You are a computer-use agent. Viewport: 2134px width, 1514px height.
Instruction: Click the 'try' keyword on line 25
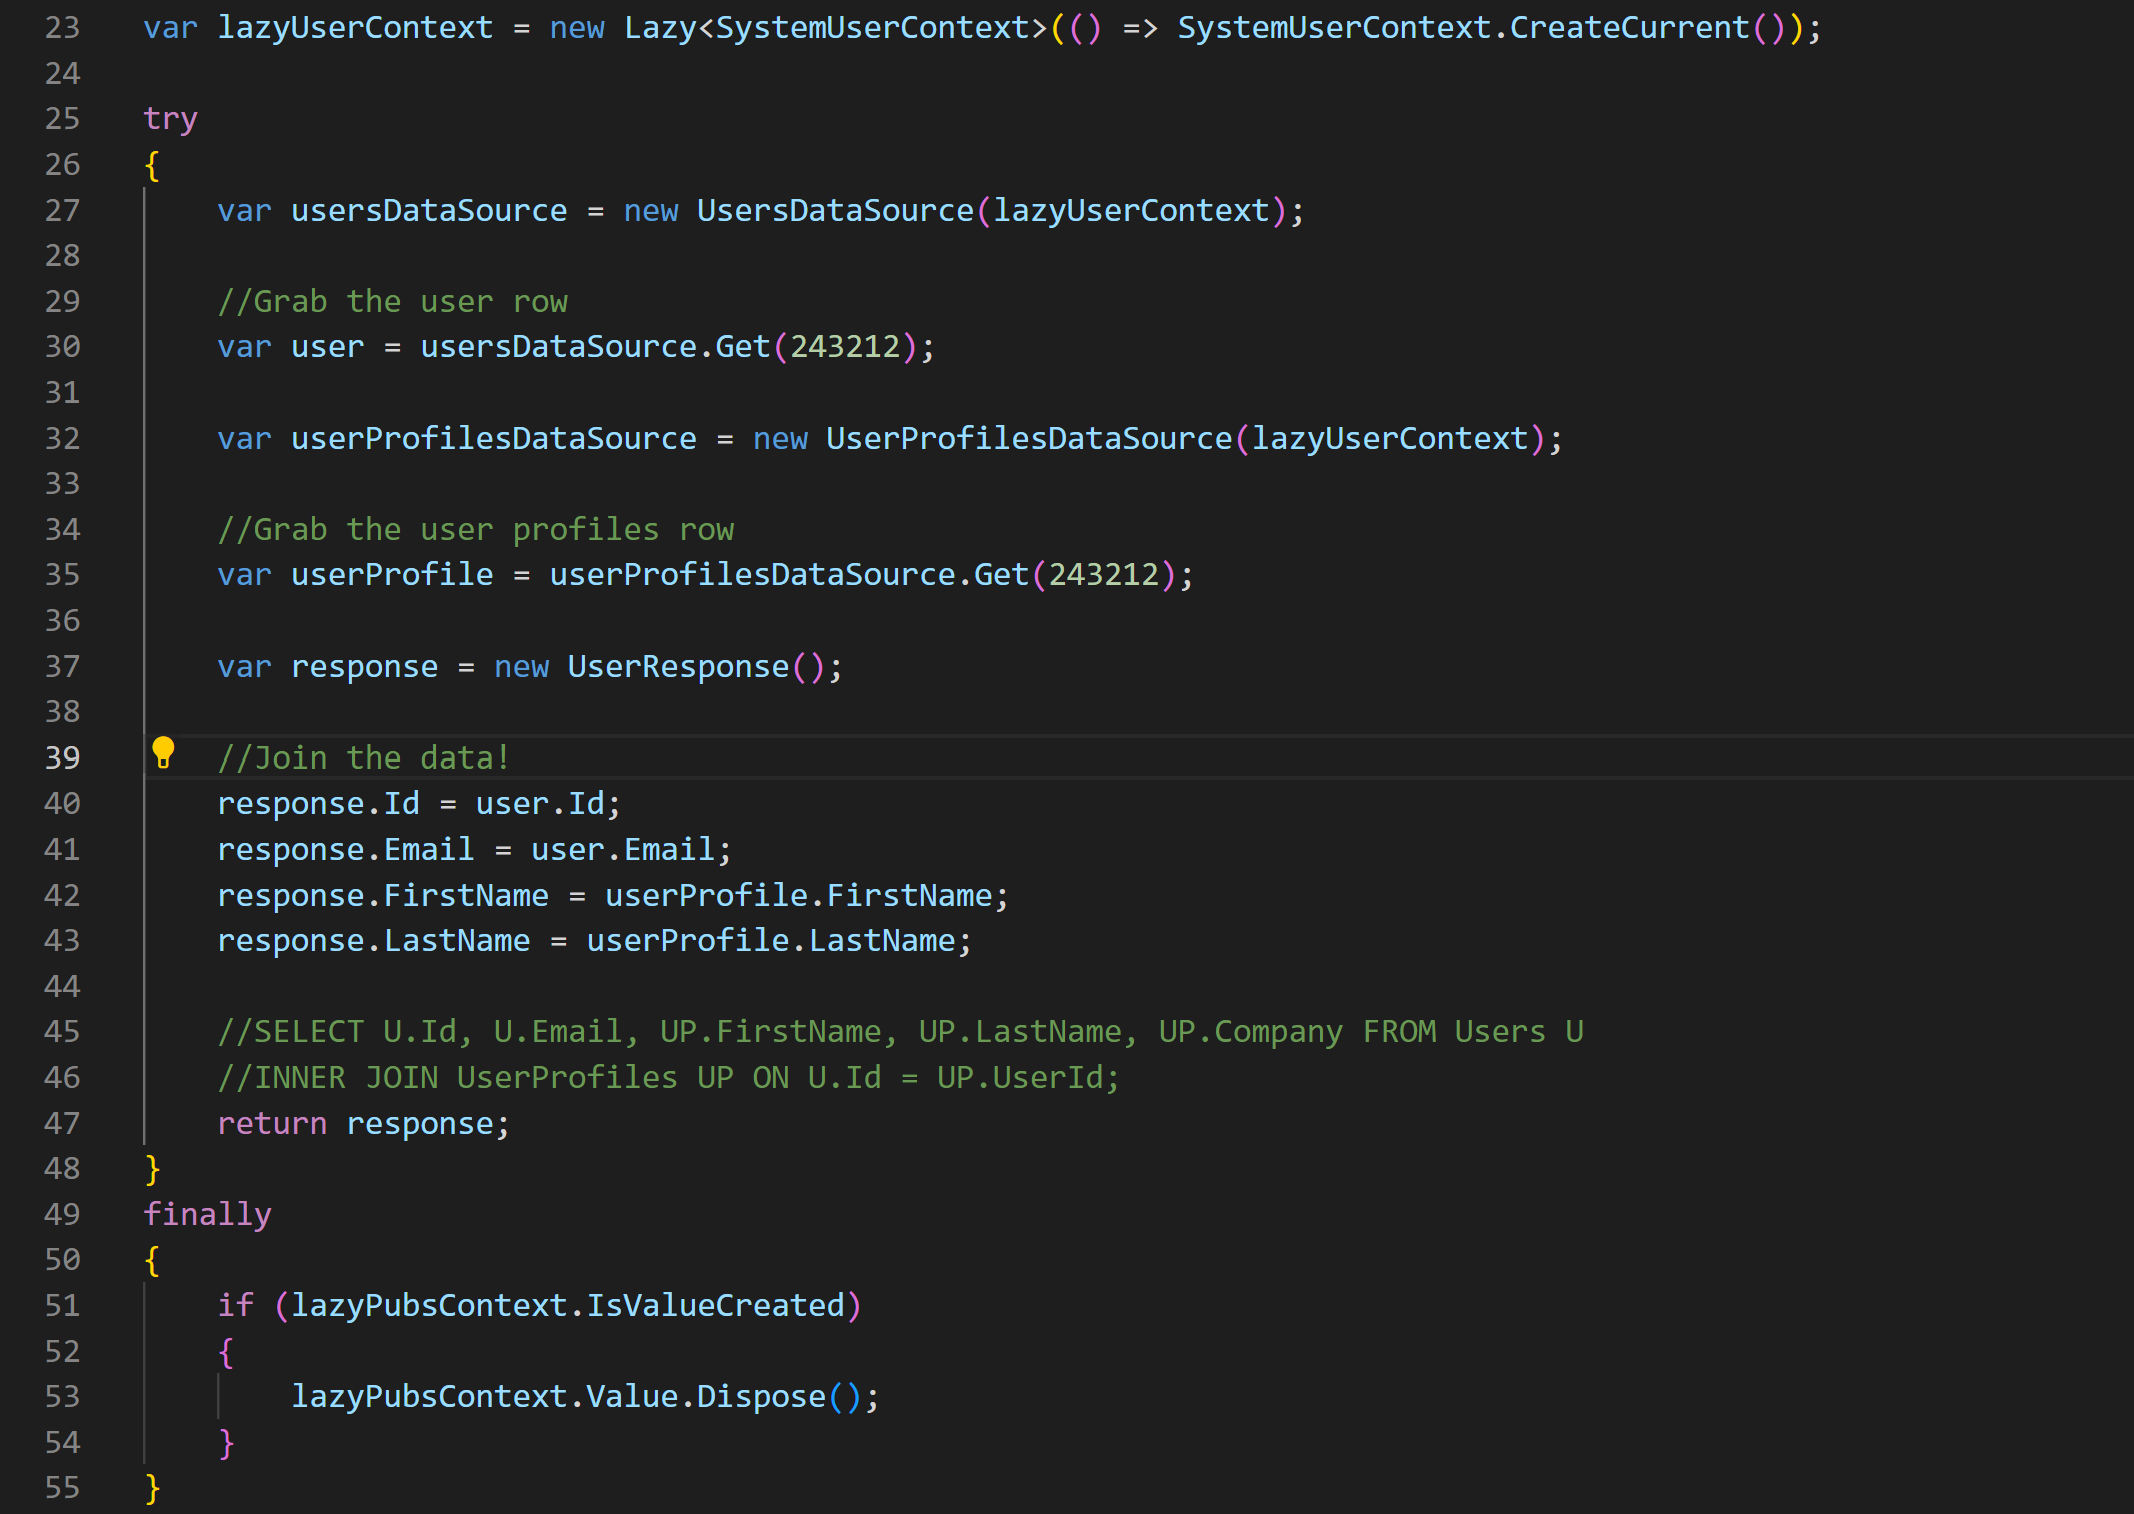pyautogui.click(x=170, y=120)
